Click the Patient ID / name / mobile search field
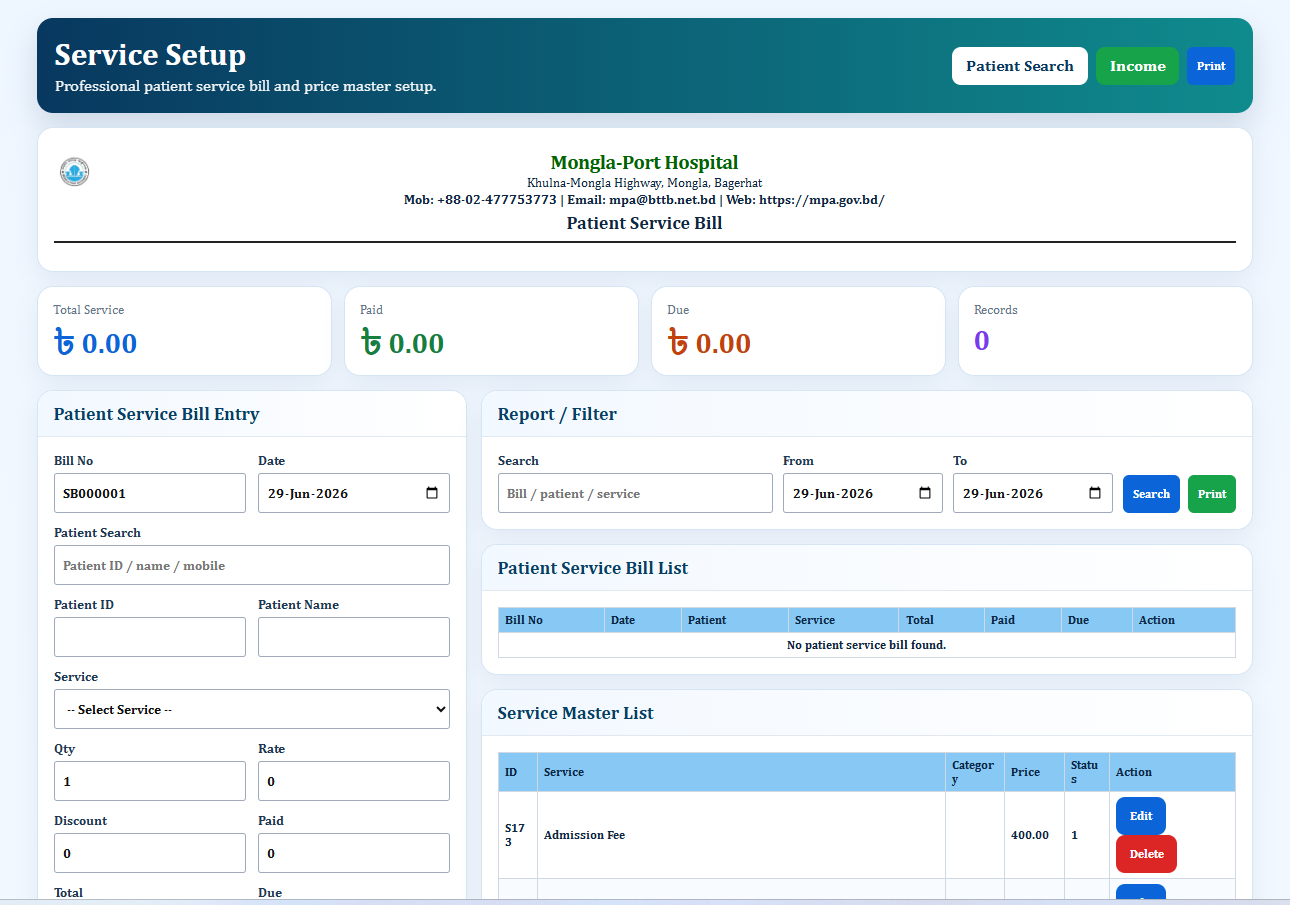The height and width of the screenshot is (905, 1290). click(x=252, y=565)
